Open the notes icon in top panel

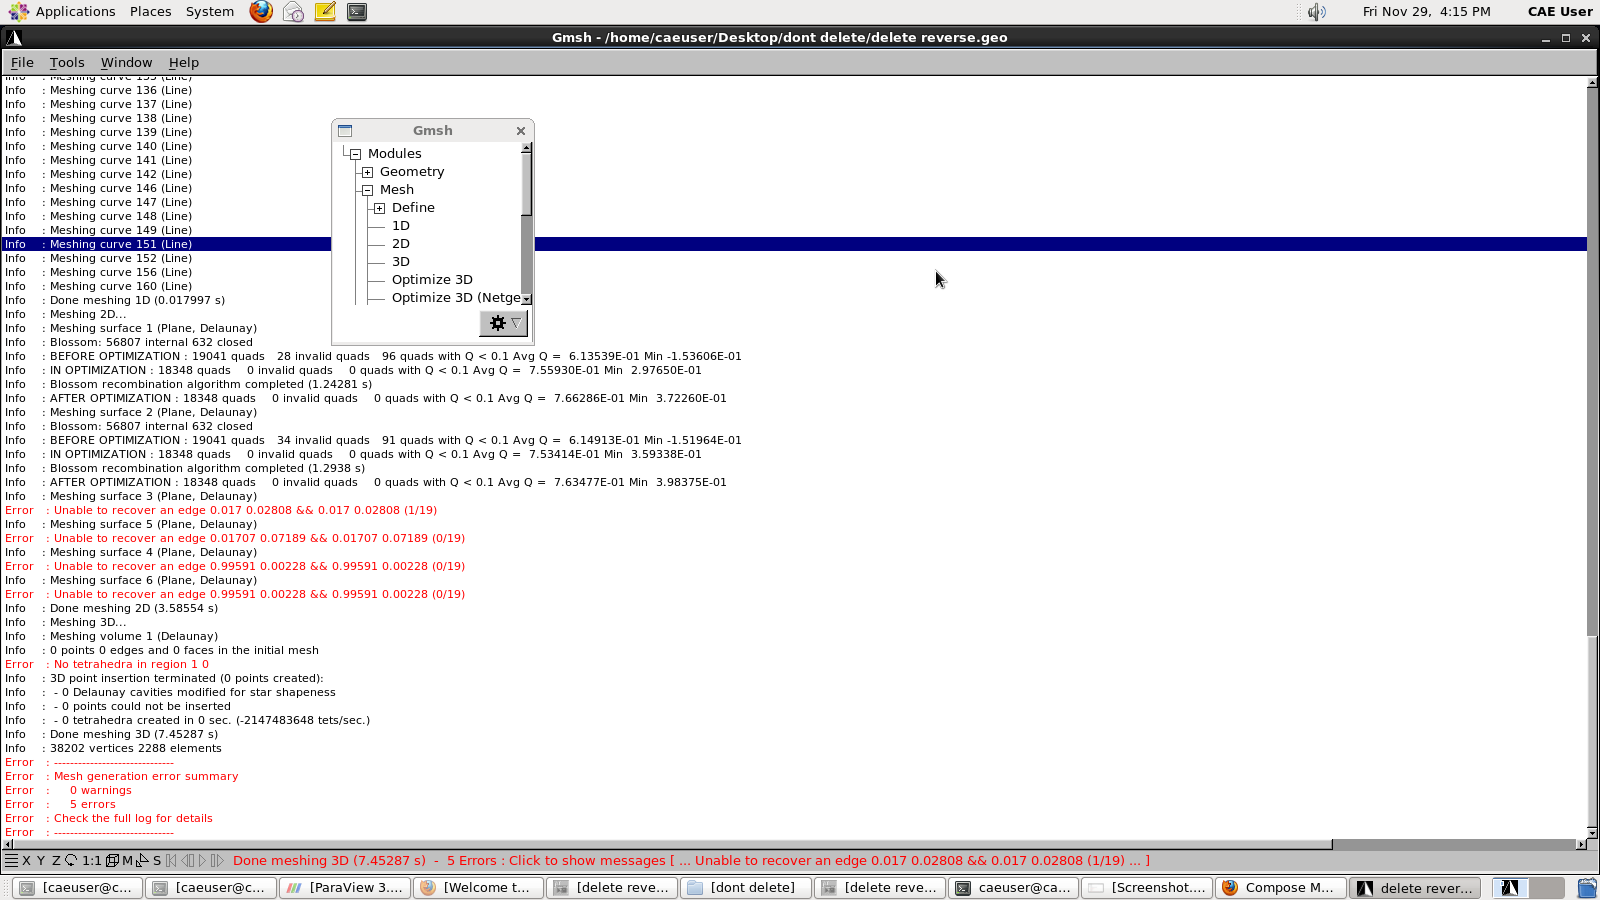pyautogui.click(x=325, y=12)
